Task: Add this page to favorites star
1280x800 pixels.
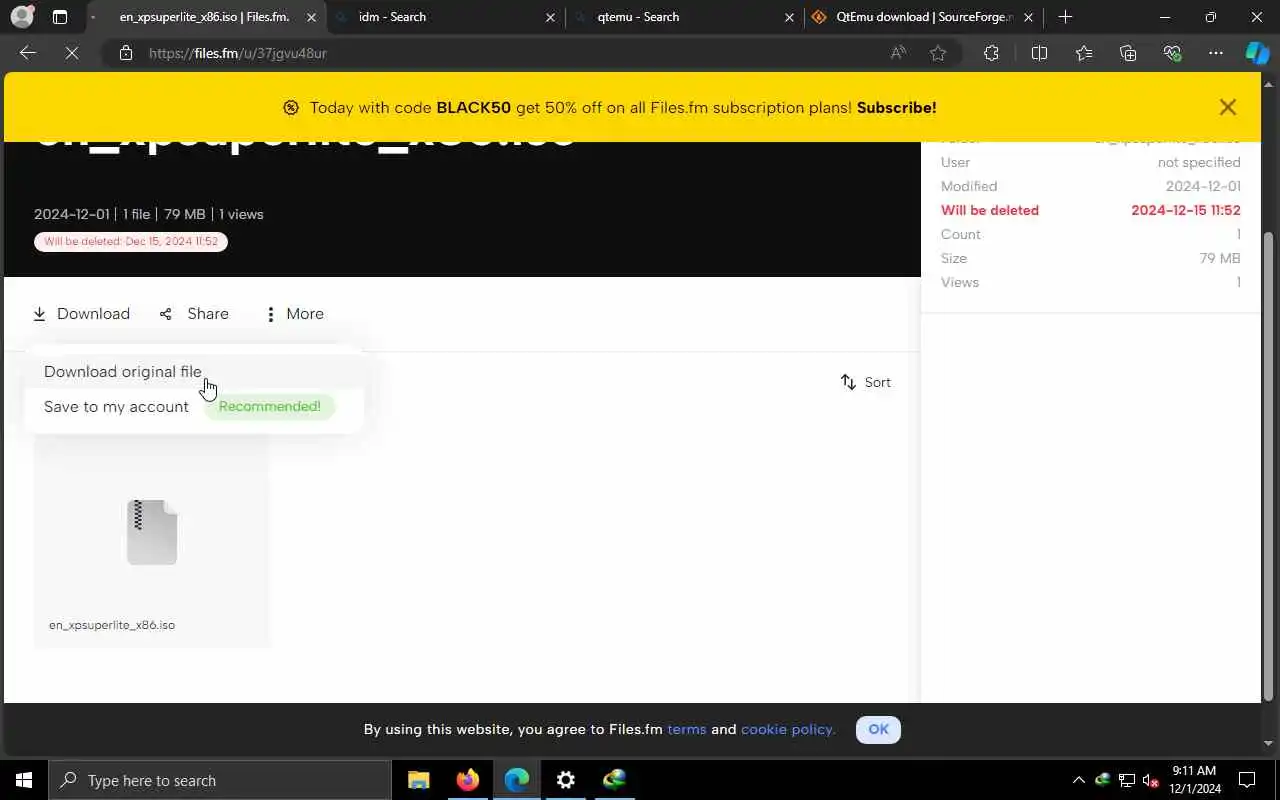Action: 938,53
